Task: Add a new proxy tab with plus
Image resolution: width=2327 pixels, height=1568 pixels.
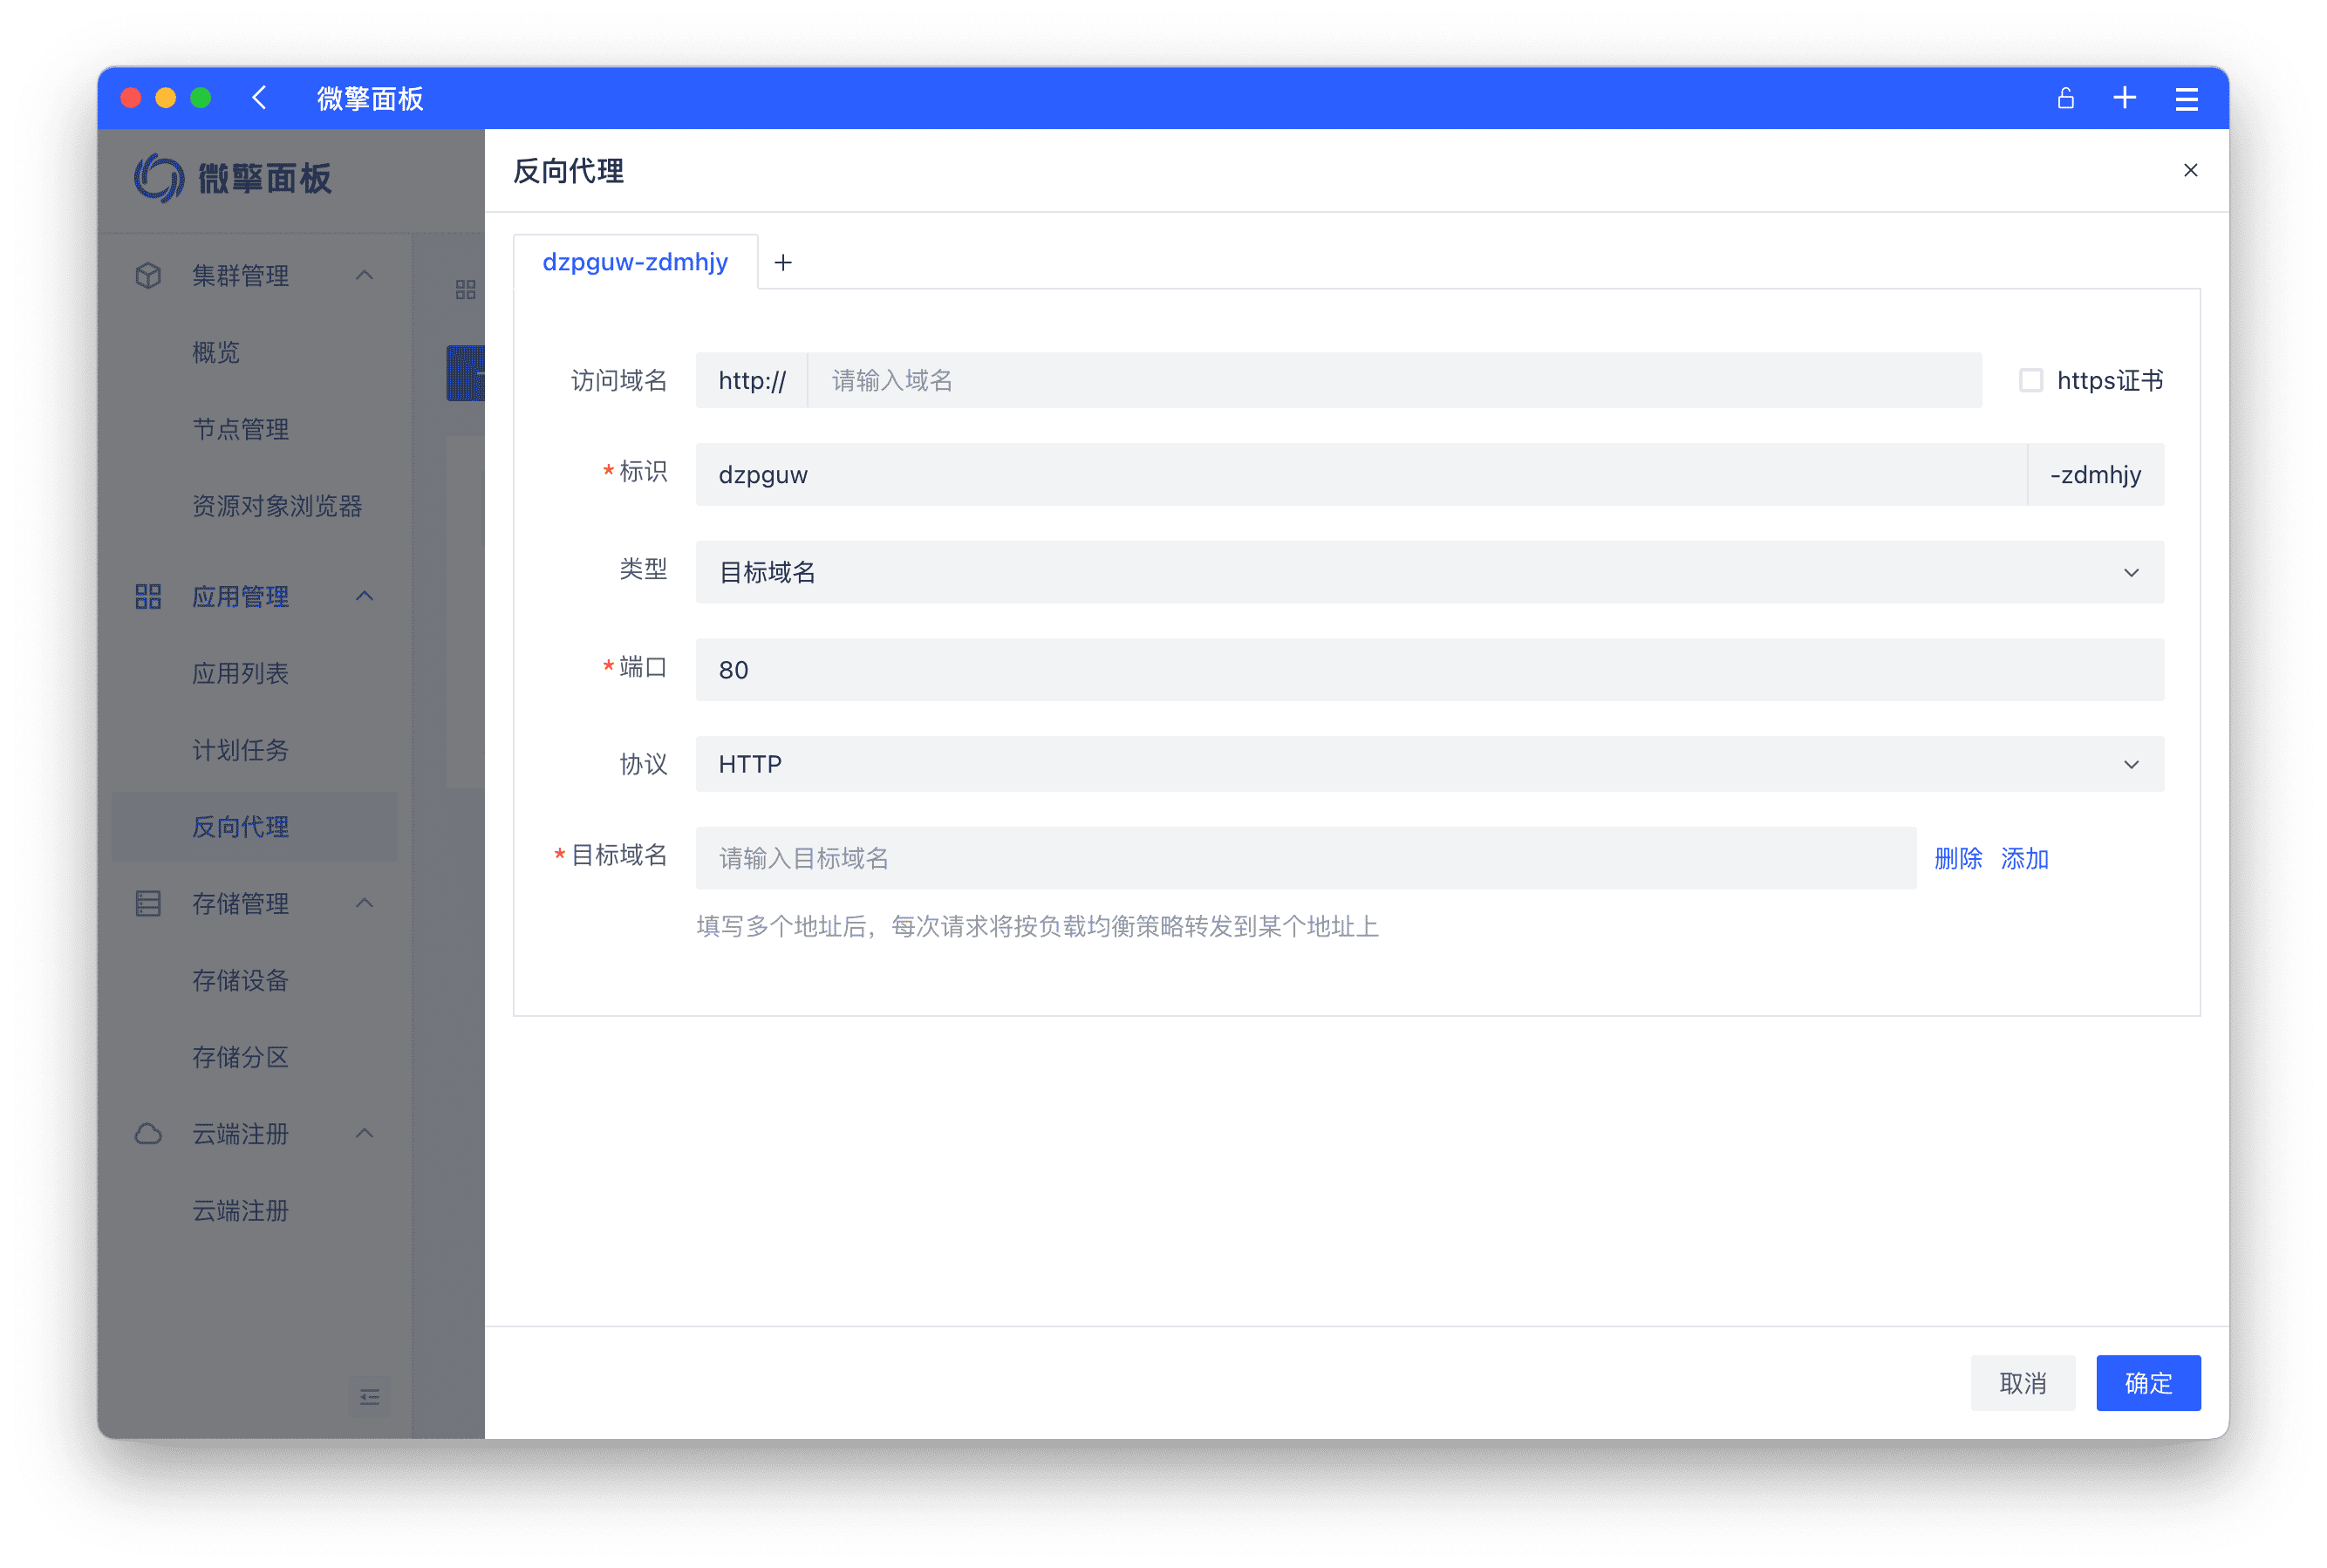Action: 783,263
